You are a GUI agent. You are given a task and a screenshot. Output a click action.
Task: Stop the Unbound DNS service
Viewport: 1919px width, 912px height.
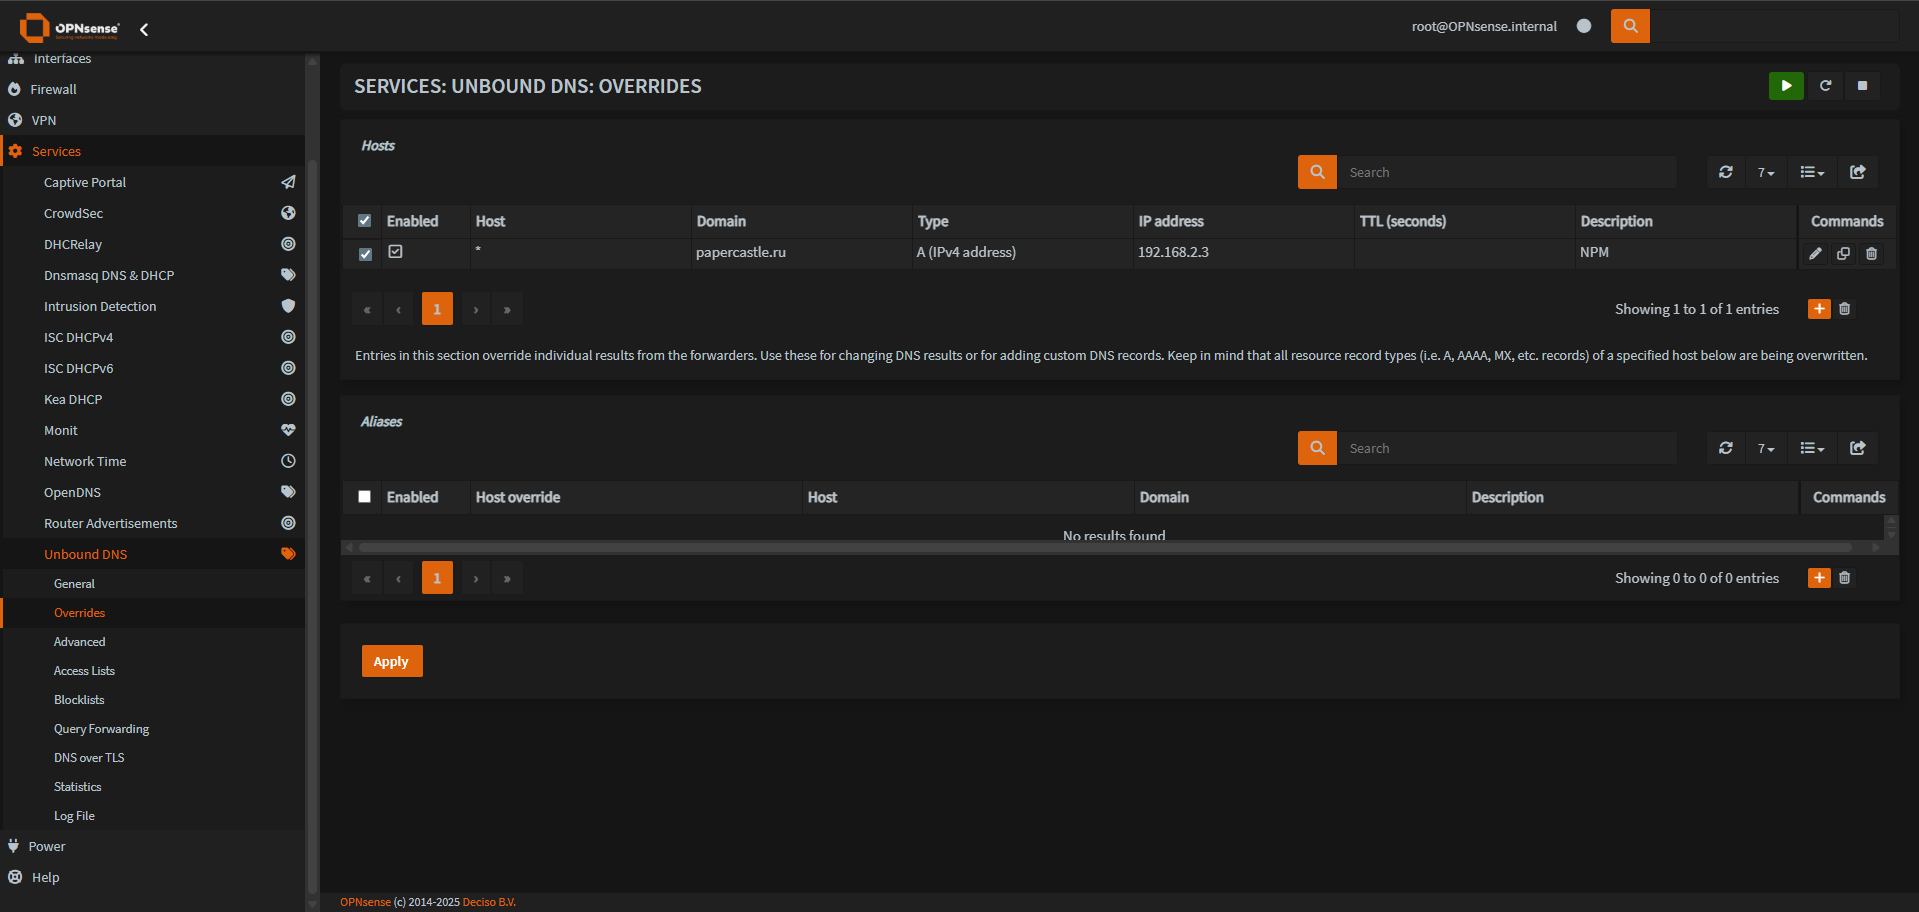(x=1862, y=86)
